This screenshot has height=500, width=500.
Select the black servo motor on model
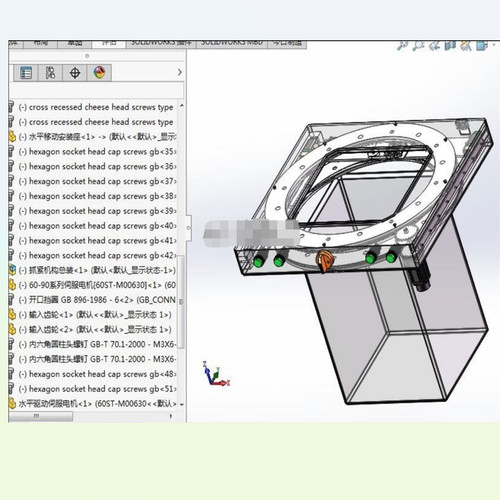(x=420, y=275)
